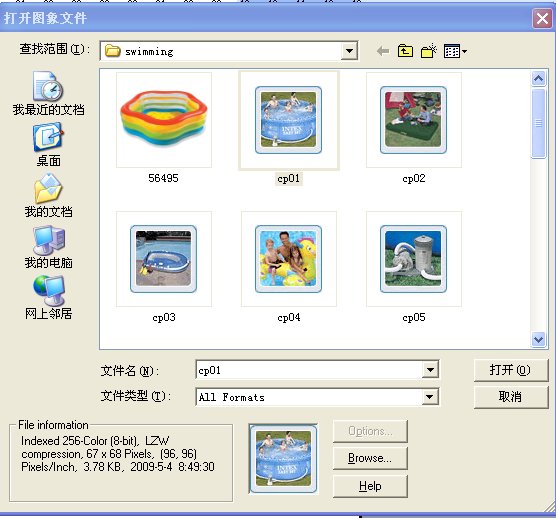Click the Back arrow navigation icon
Image resolution: width=556 pixels, height=518 pixels.
coord(383,51)
